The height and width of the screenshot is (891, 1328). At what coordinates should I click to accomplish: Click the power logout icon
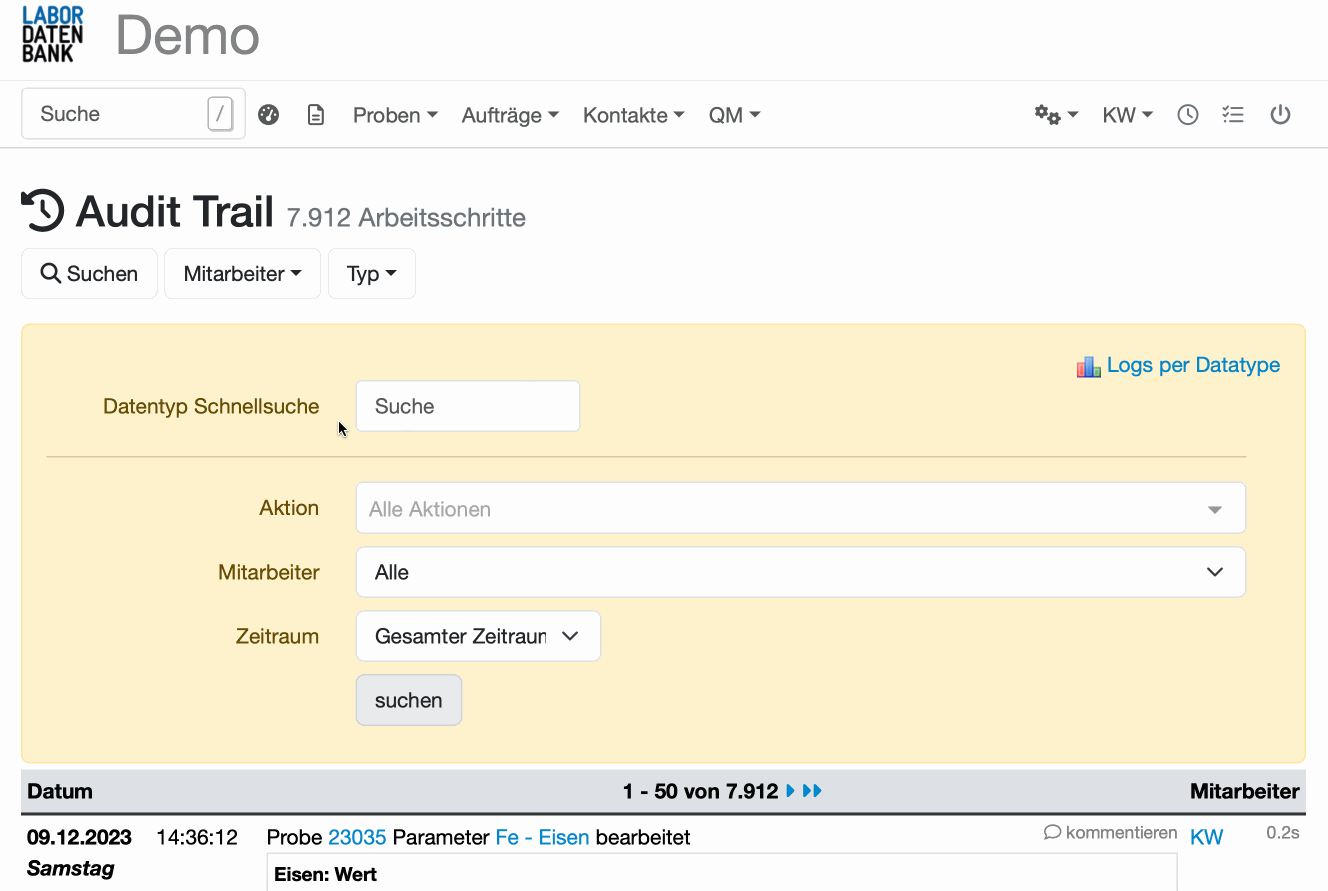1281,114
